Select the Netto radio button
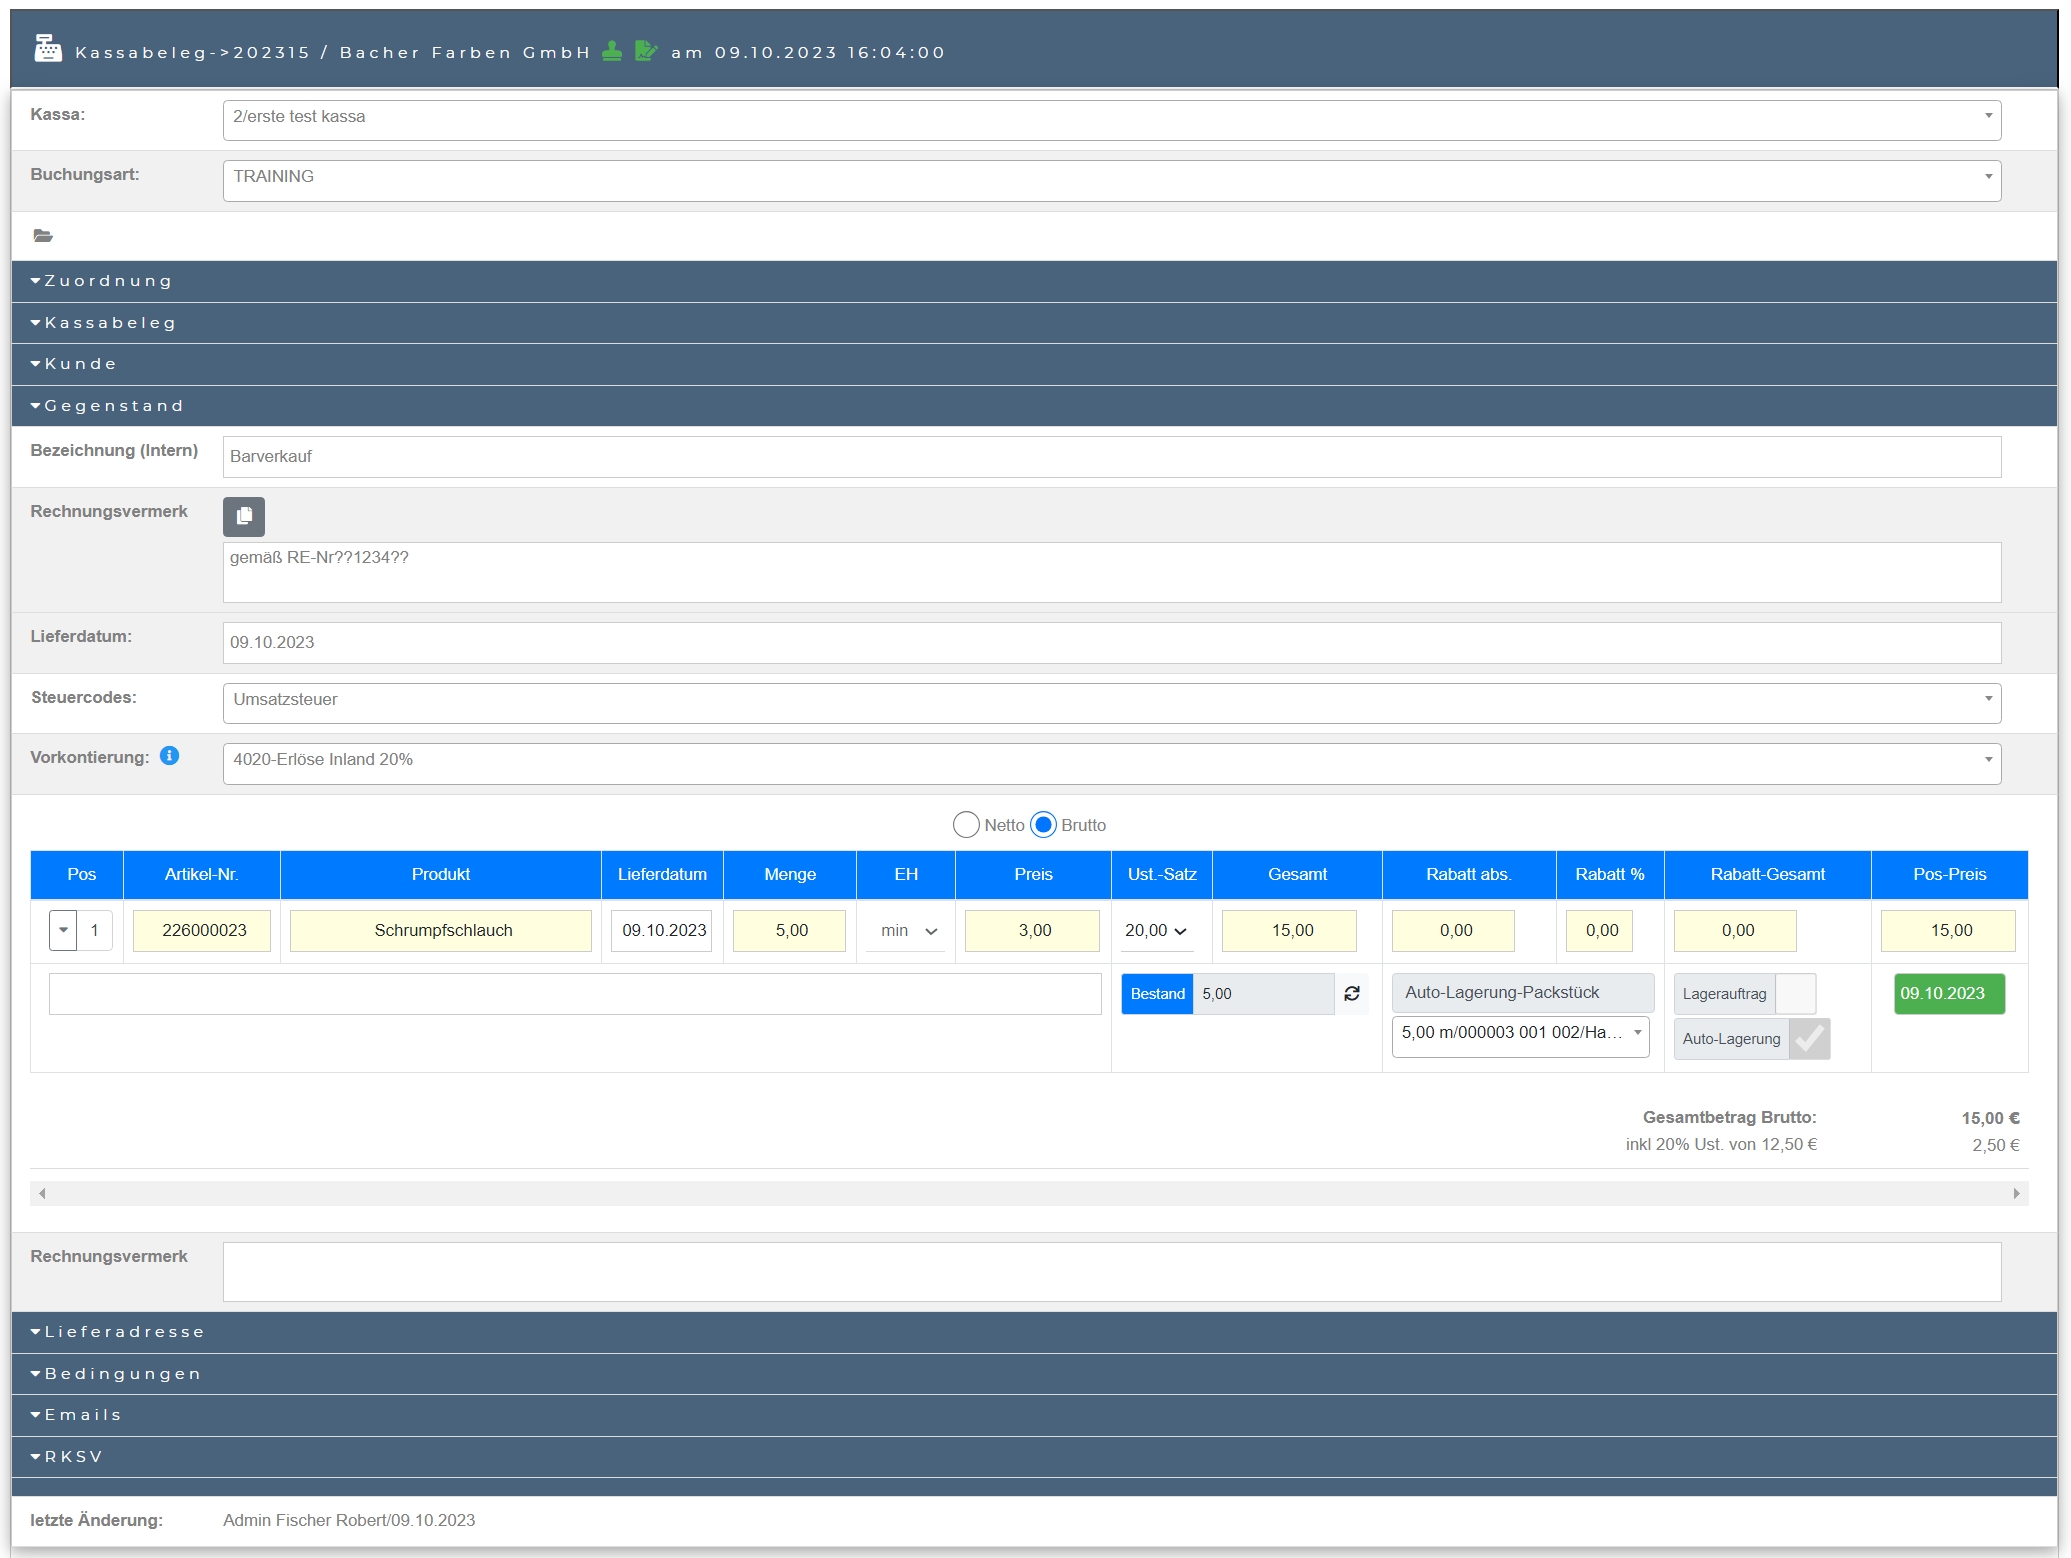This screenshot has width=2071, height=1558. [966, 825]
